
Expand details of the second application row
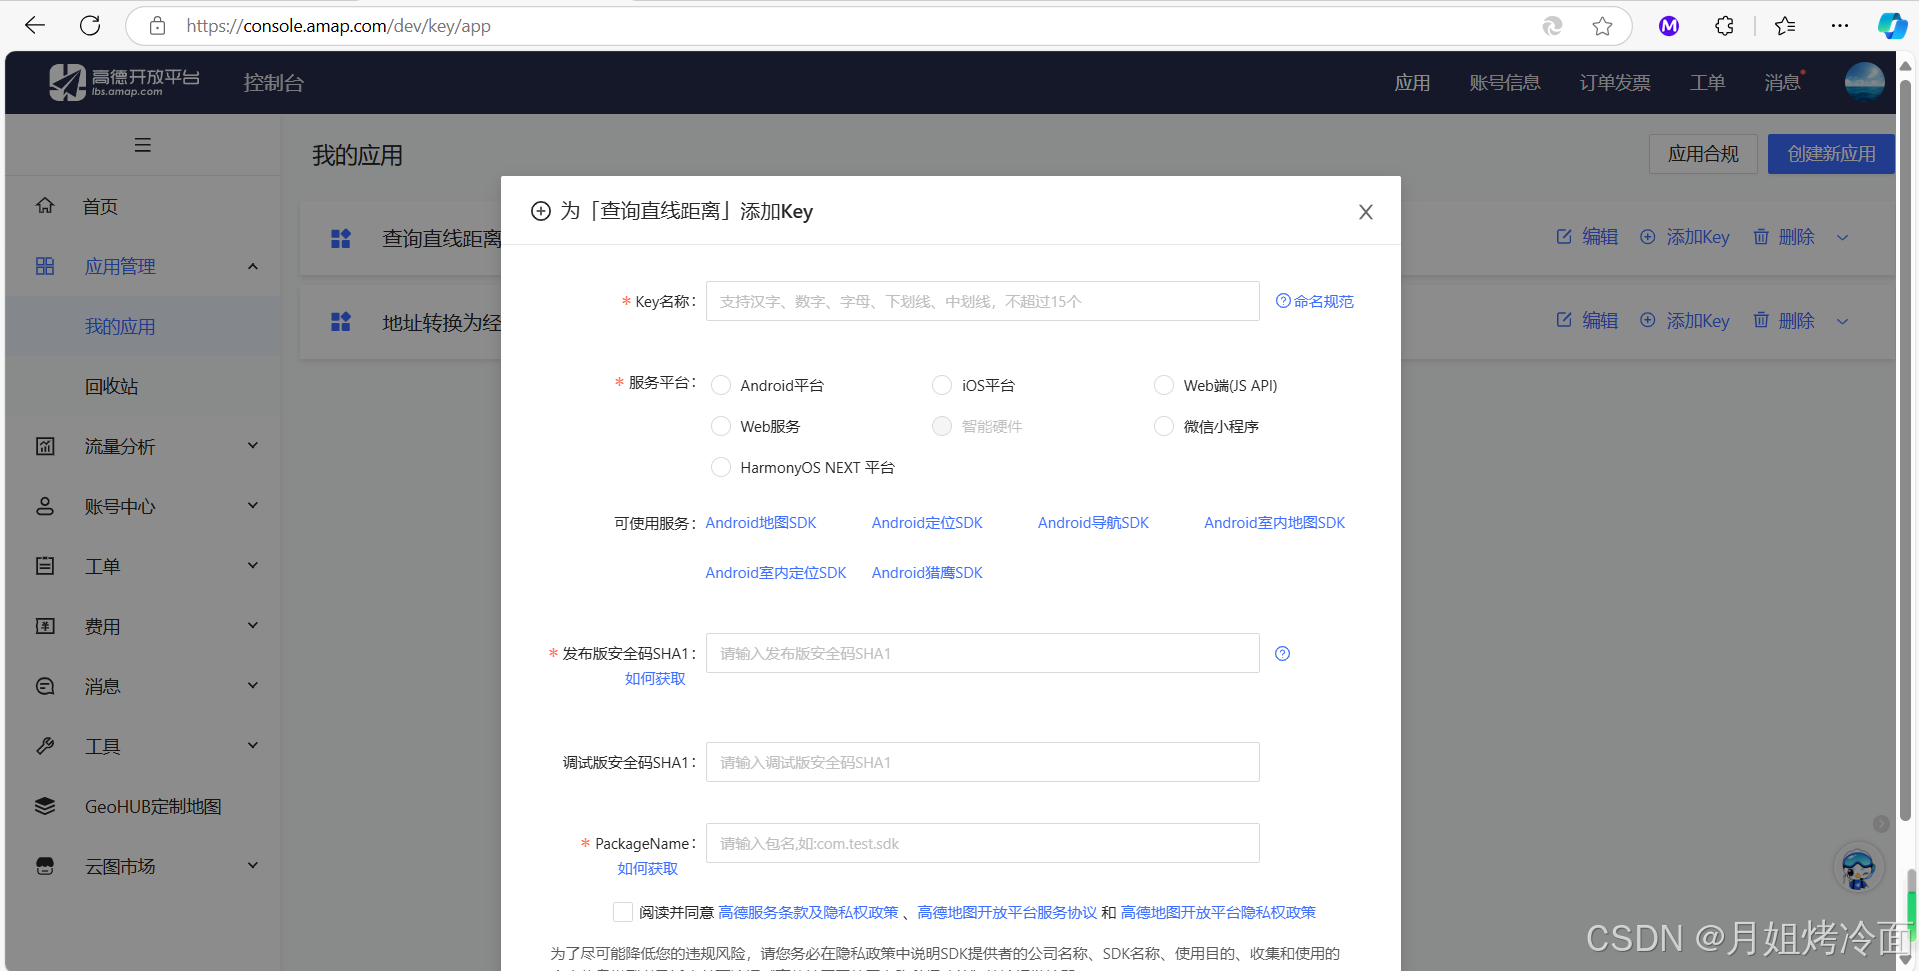click(1843, 321)
